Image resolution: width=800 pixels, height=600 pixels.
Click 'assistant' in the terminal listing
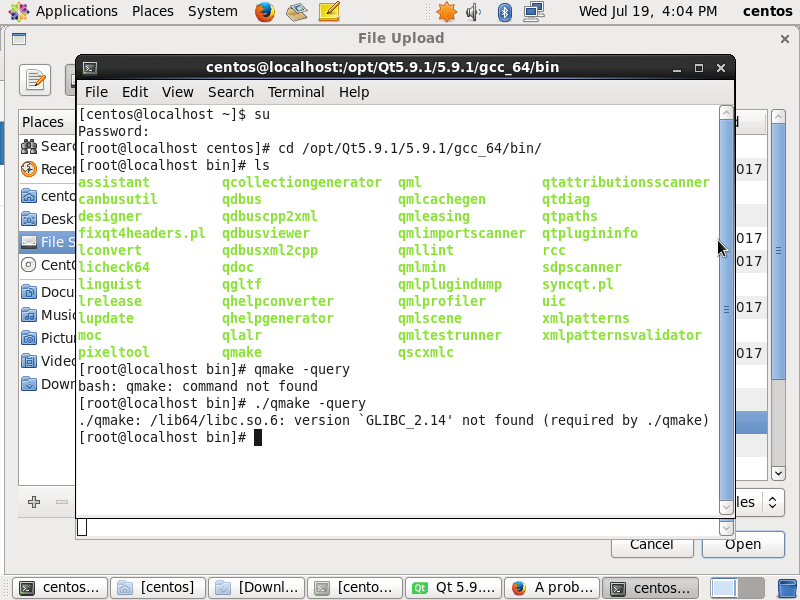pos(114,183)
